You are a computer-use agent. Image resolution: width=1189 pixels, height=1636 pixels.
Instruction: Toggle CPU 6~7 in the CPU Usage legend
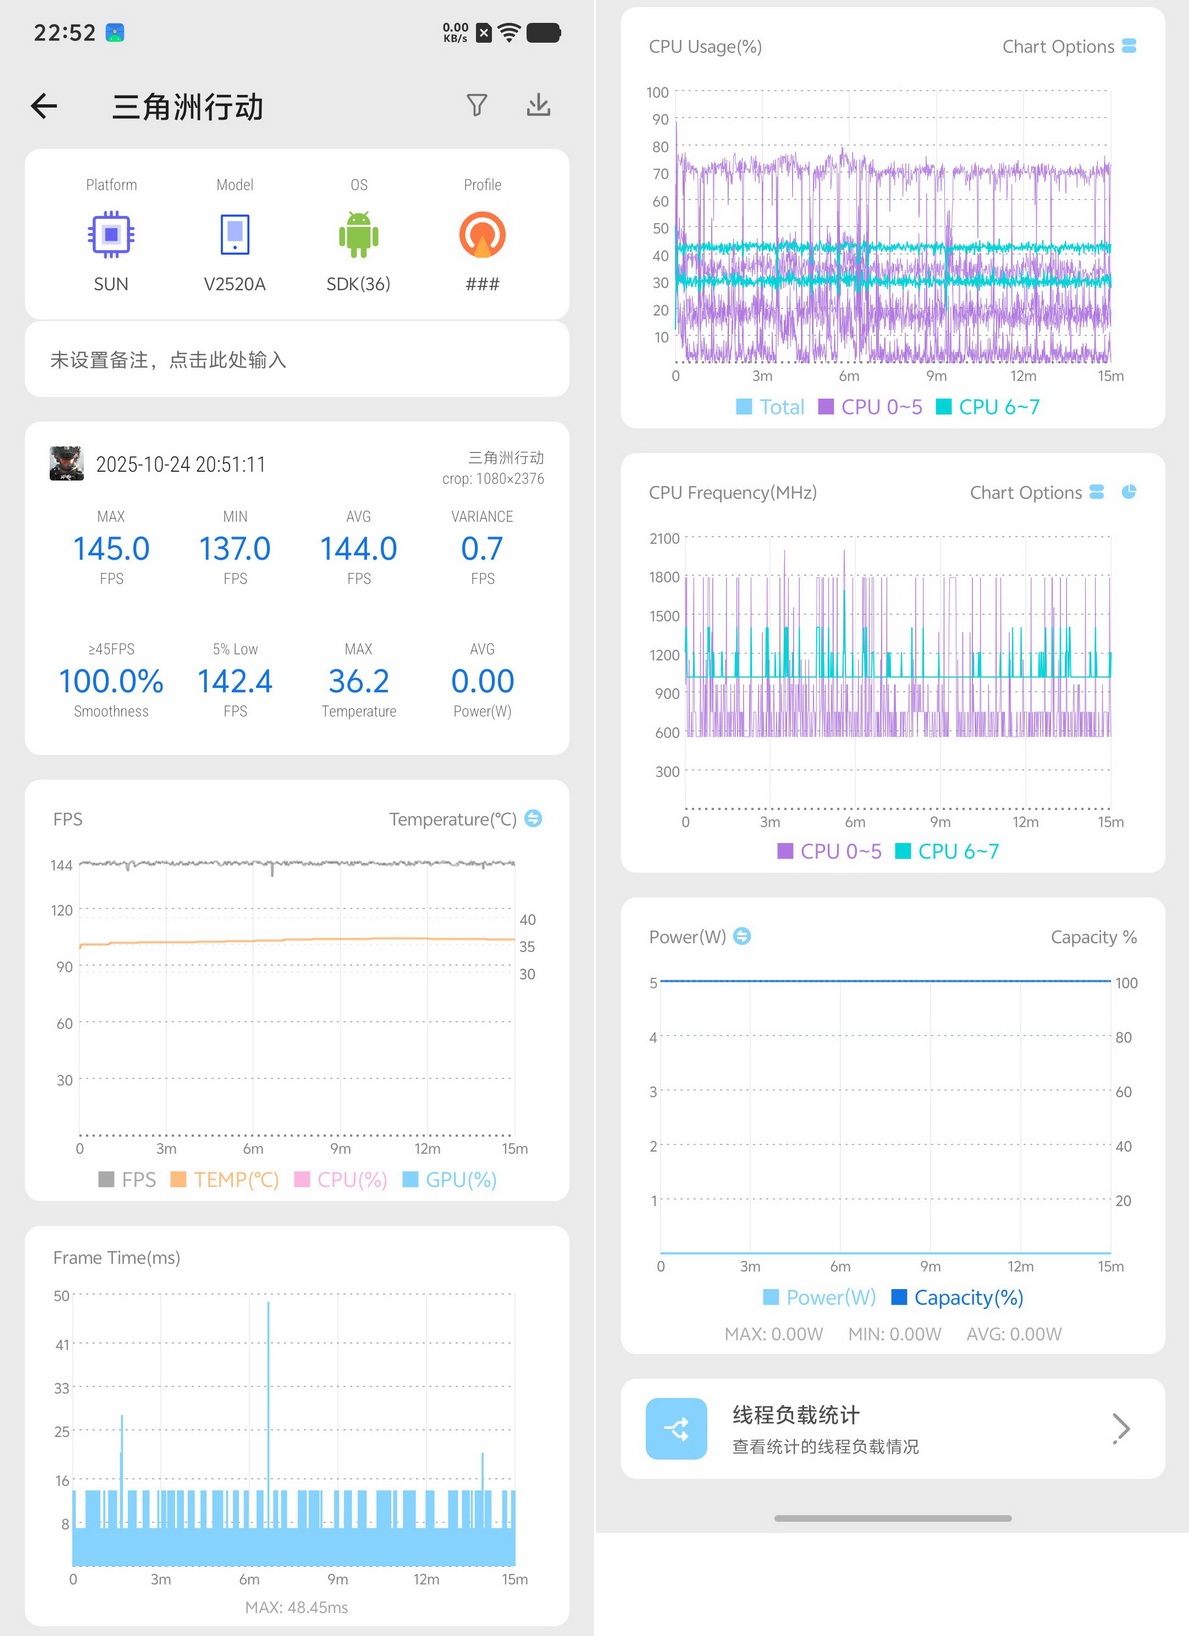click(x=988, y=407)
